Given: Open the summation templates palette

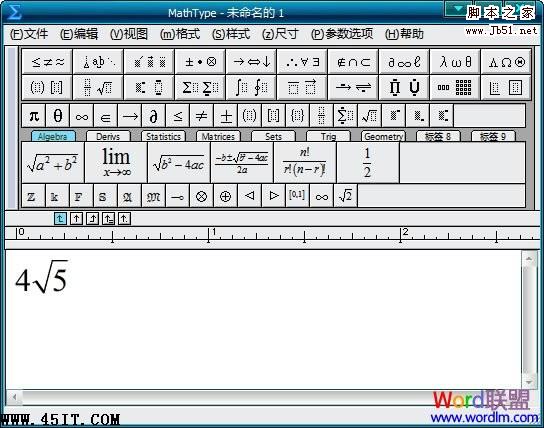Looking at the screenshot, I should coord(200,87).
